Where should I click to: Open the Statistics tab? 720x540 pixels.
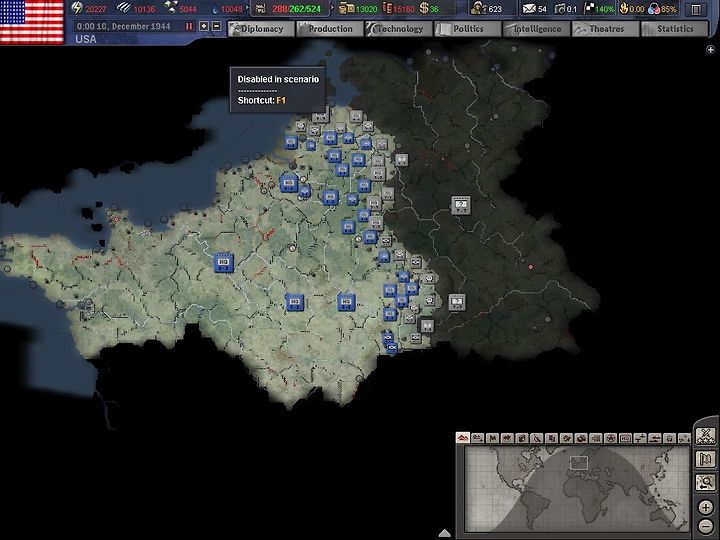point(675,28)
